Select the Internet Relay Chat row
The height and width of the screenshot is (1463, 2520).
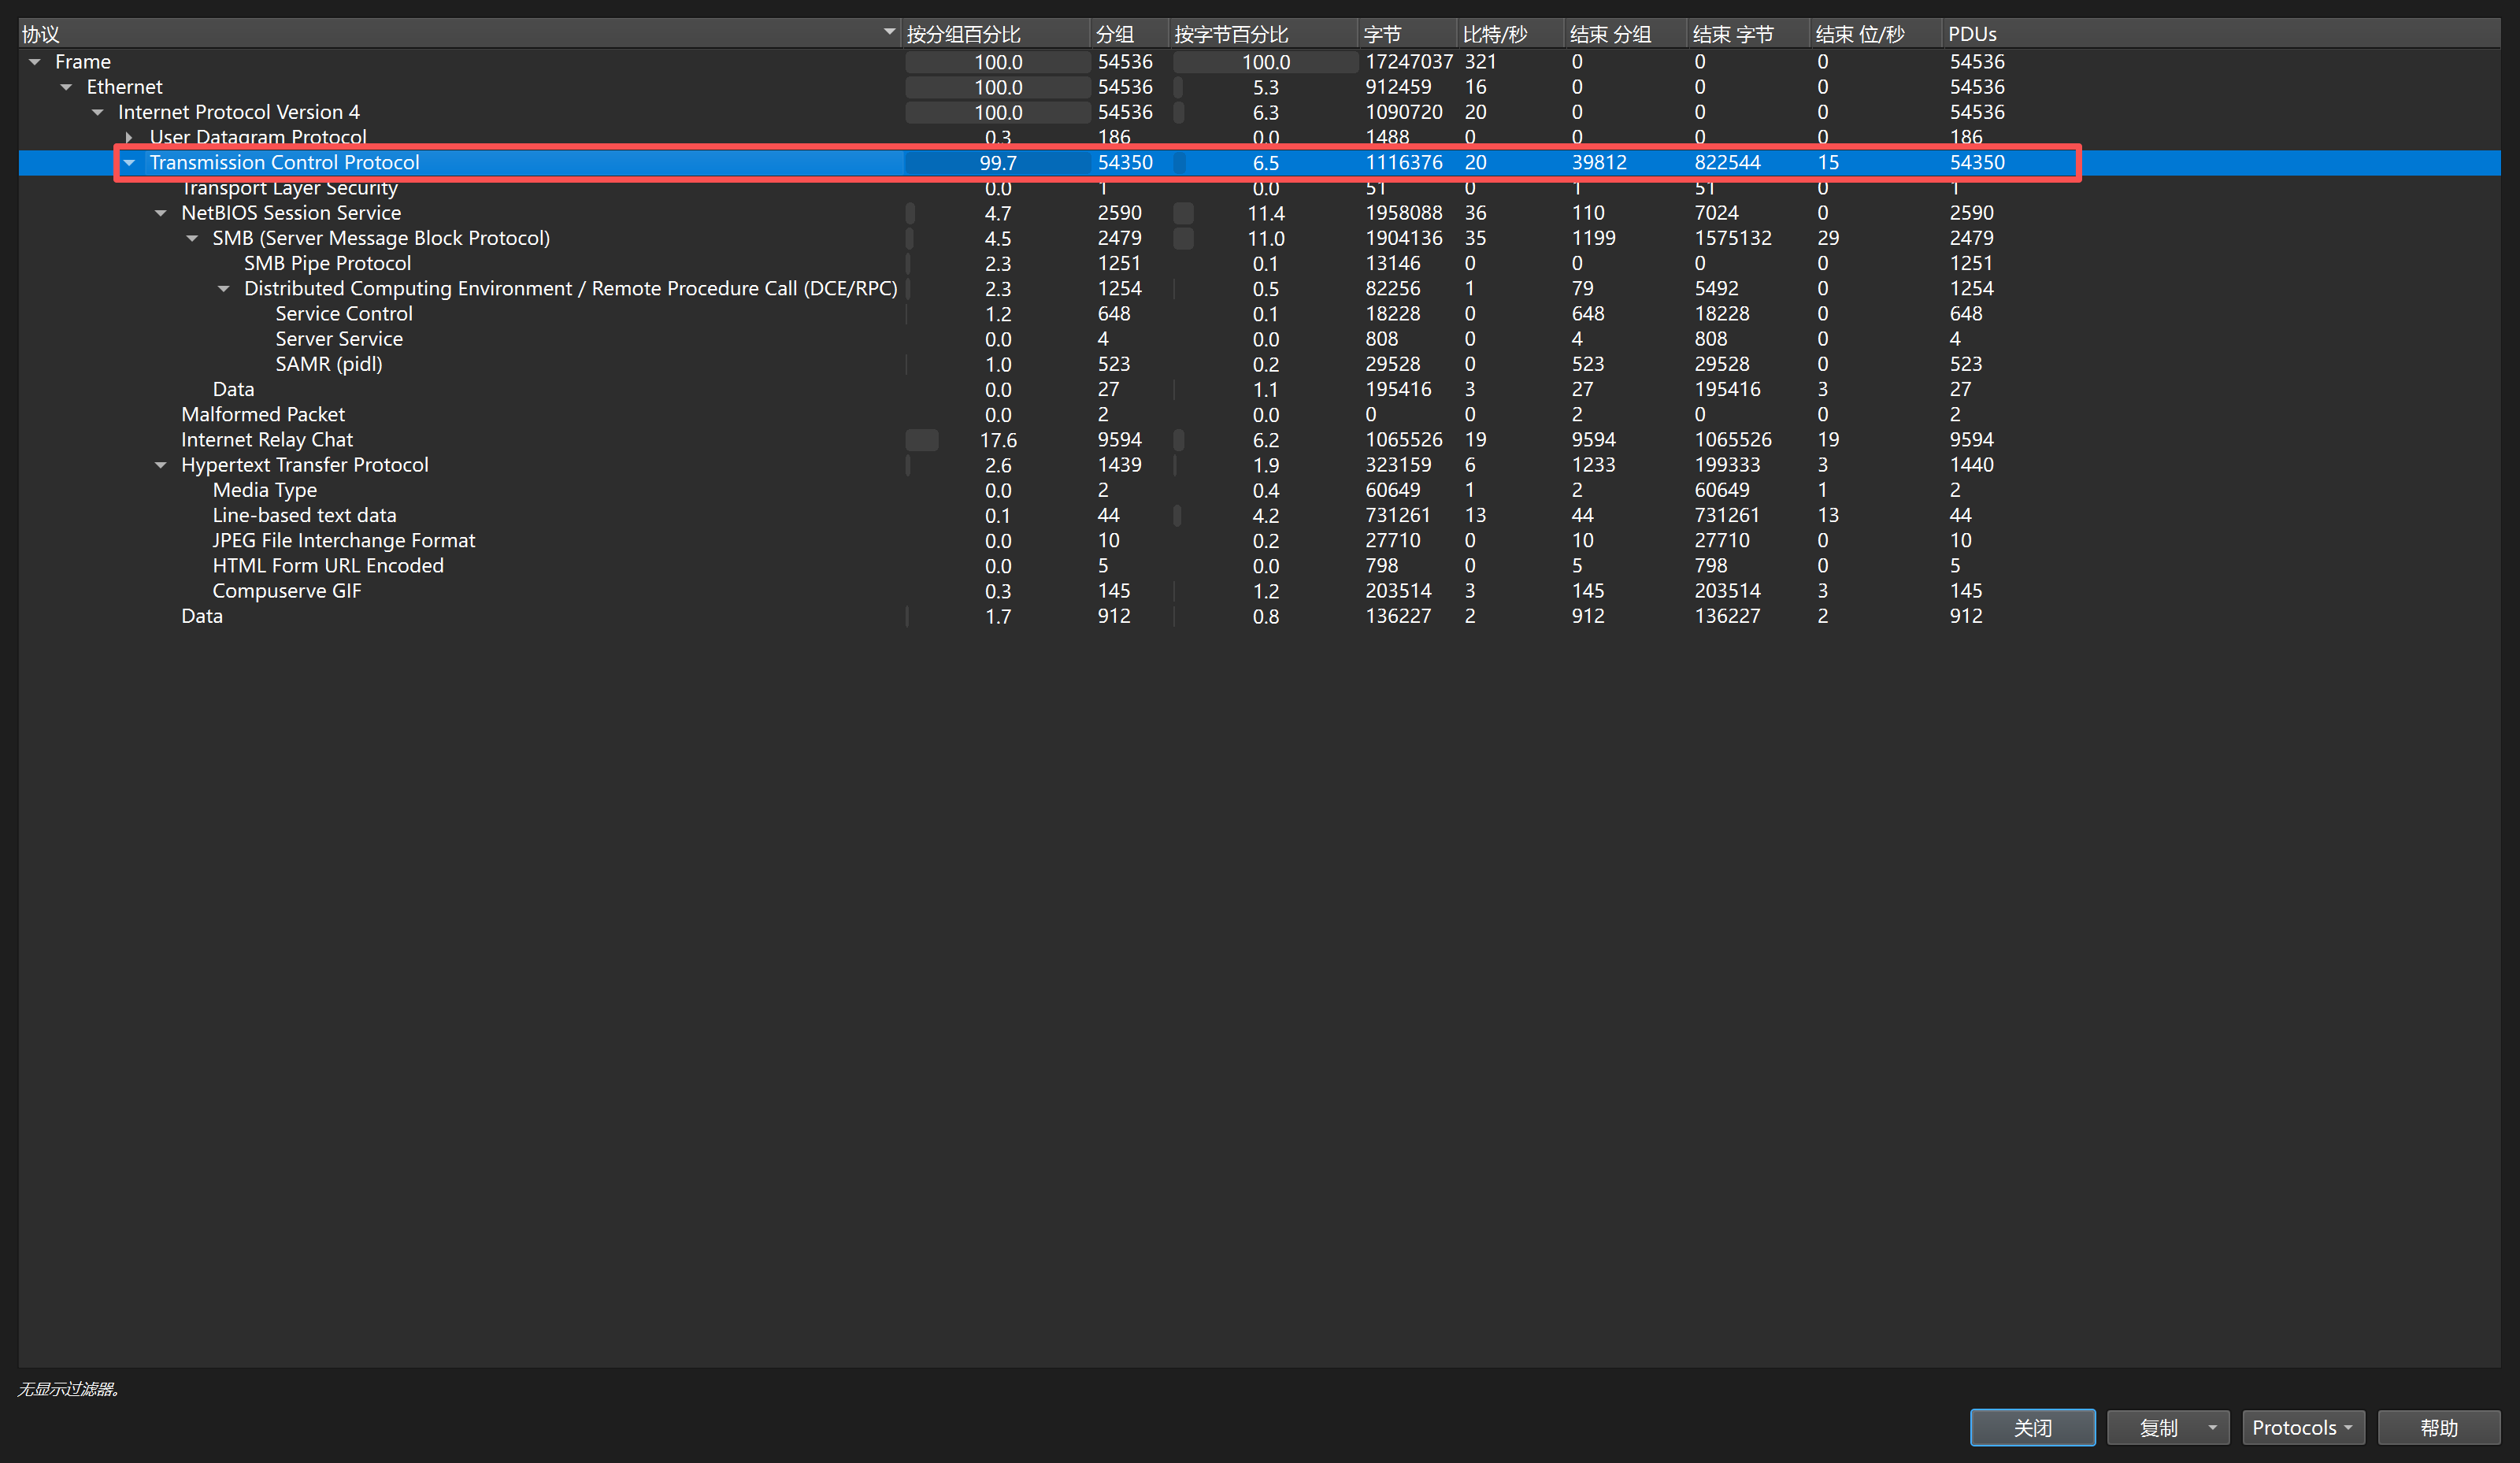[x=267, y=440]
